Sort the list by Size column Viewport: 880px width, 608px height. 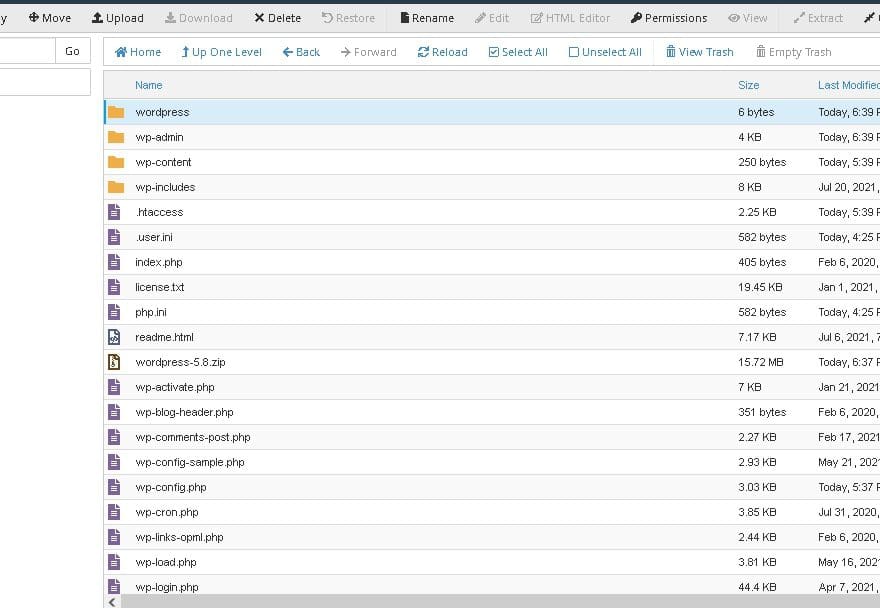[749, 85]
